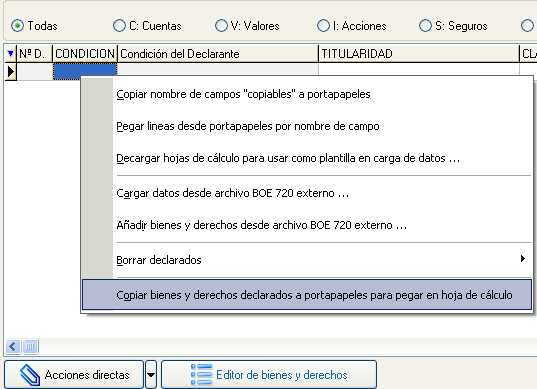537x389 pixels.
Task: Open the Editor de bienes y derechos button
Action: pos(269,375)
